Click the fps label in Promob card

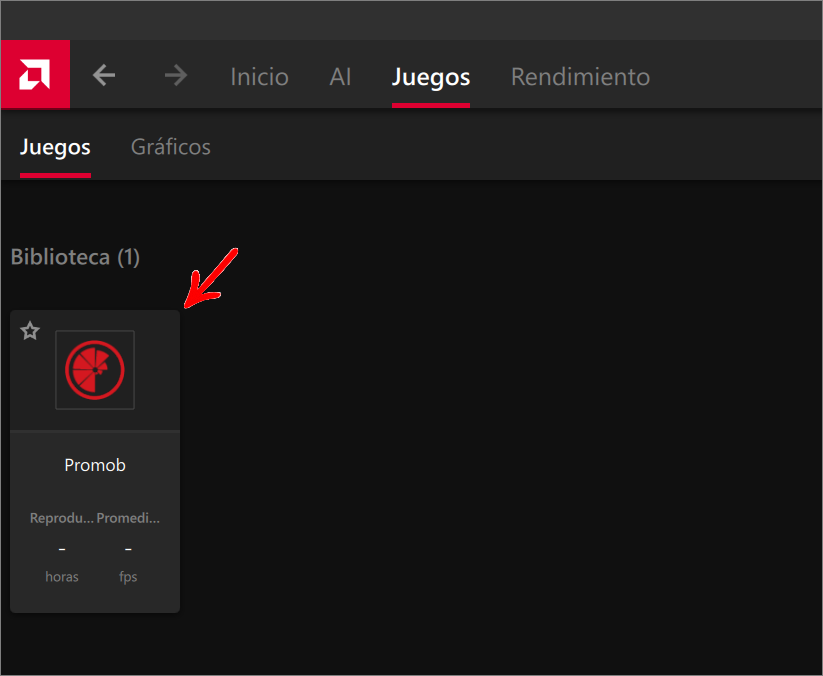(128, 577)
